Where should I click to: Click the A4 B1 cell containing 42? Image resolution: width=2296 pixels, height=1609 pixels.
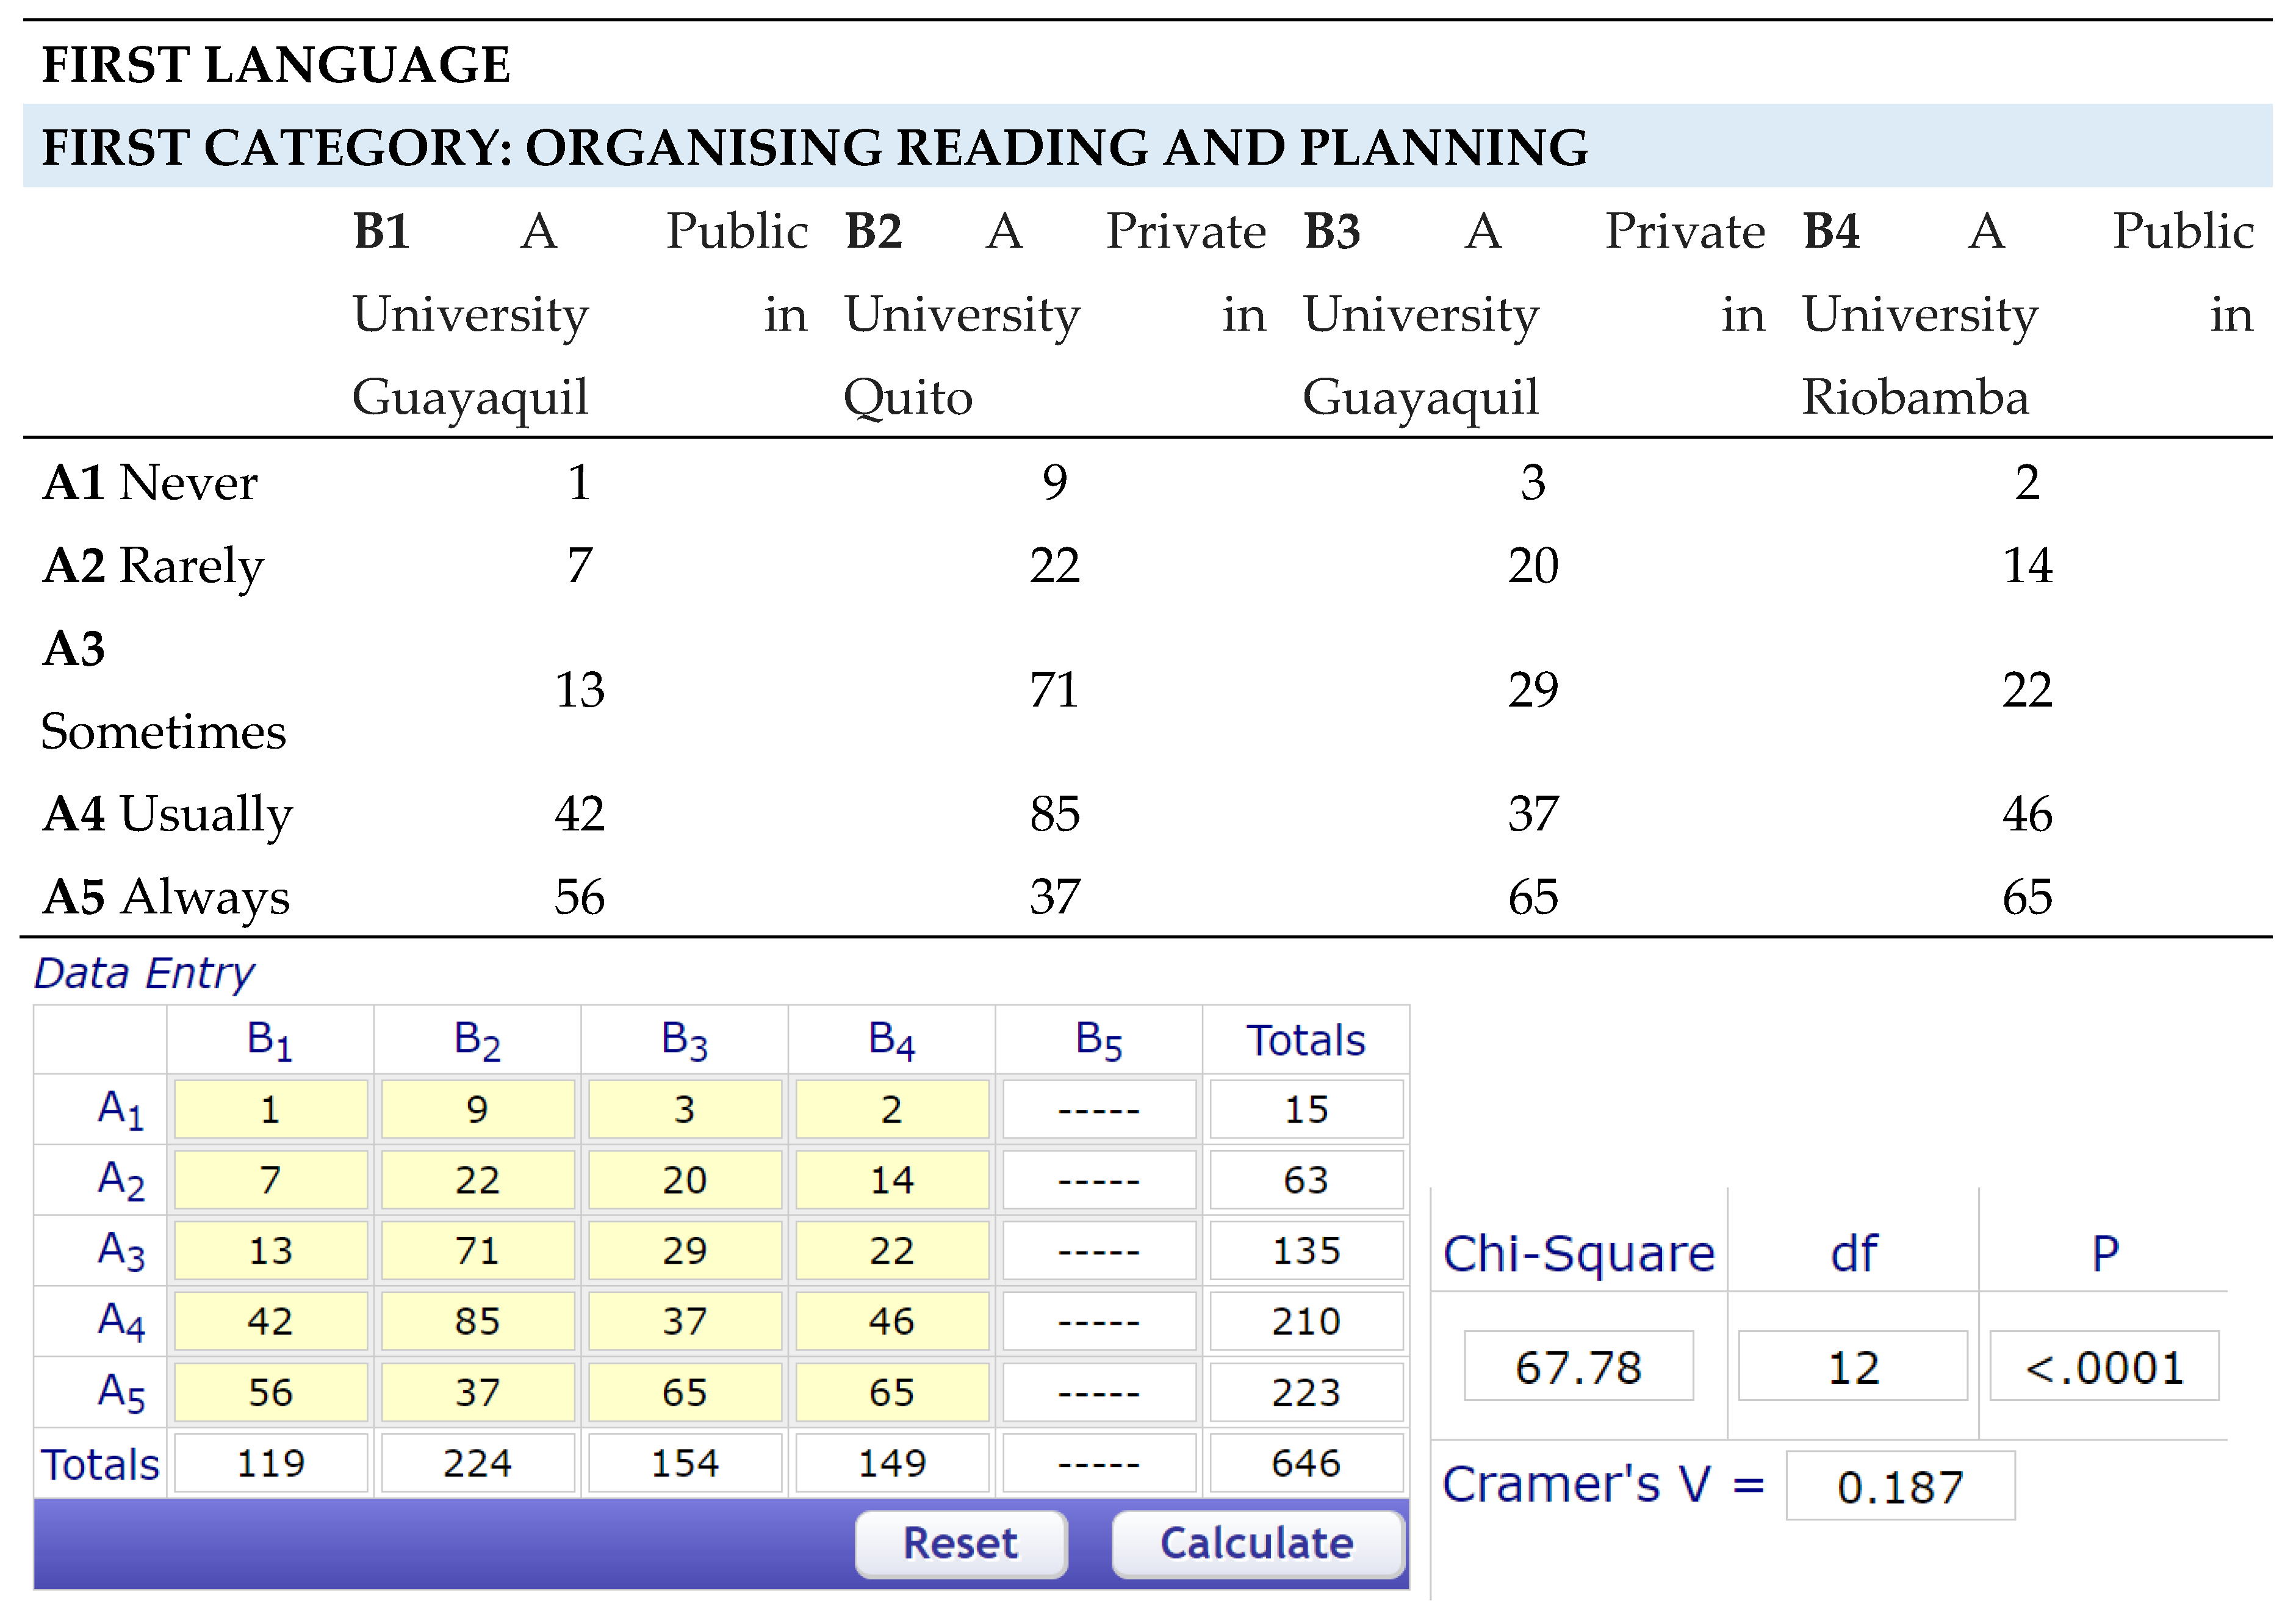point(270,1321)
